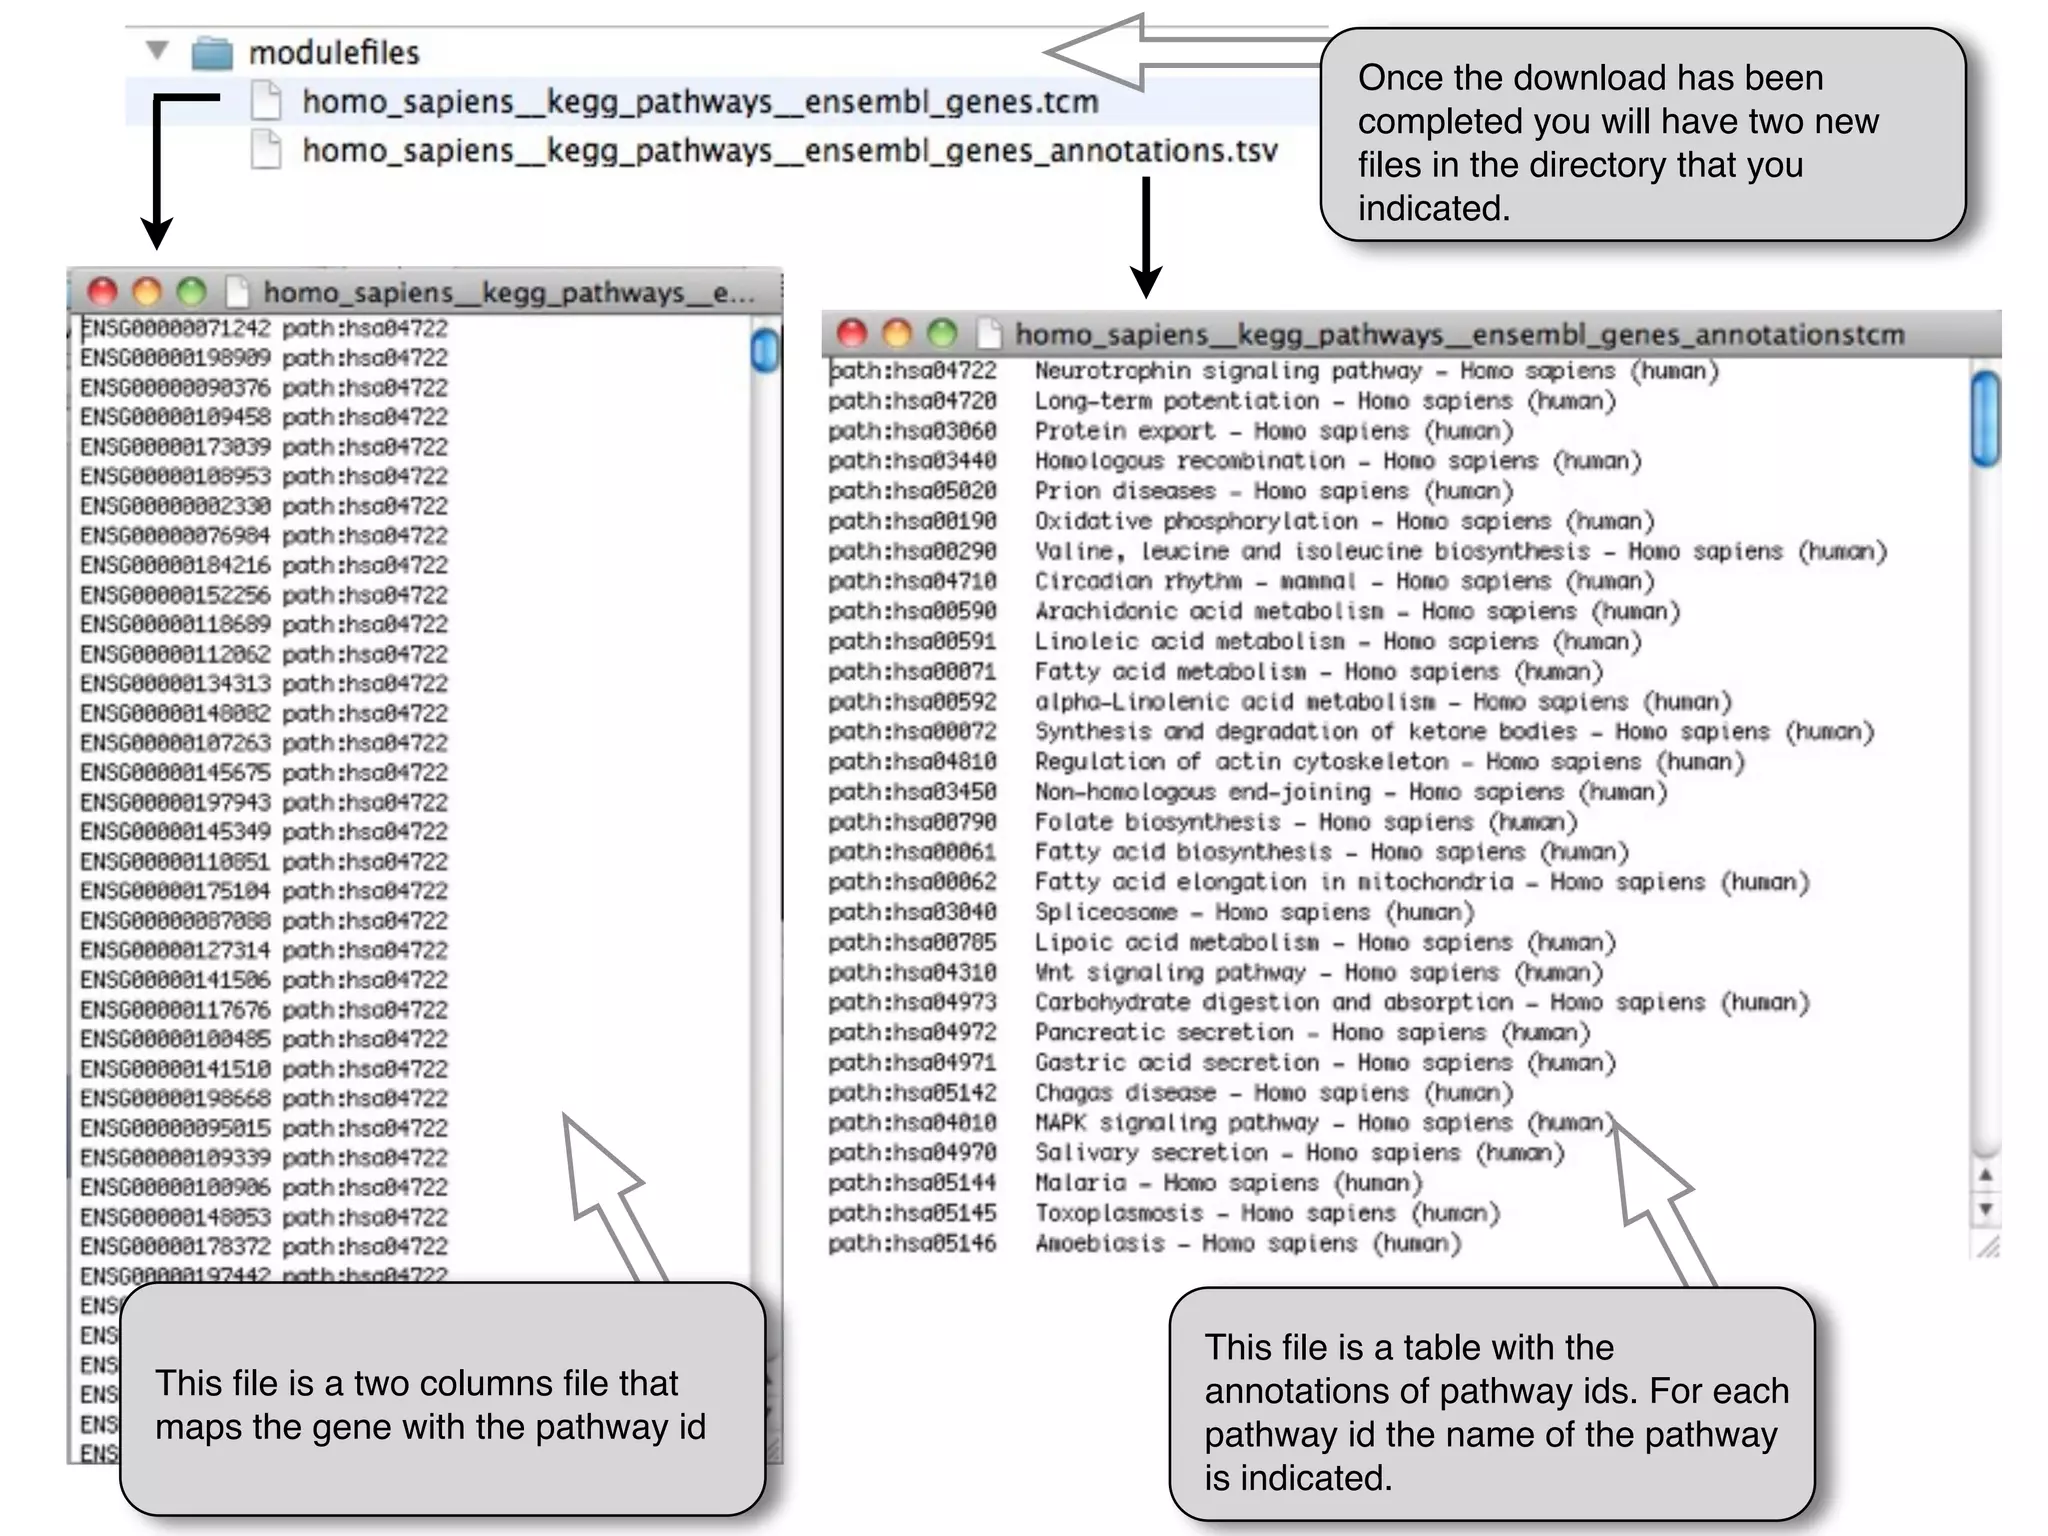Click the Fatty acid biosynthesis row
This screenshot has width=2048, height=1536.
pyautogui.click(x=1229, y=852)
